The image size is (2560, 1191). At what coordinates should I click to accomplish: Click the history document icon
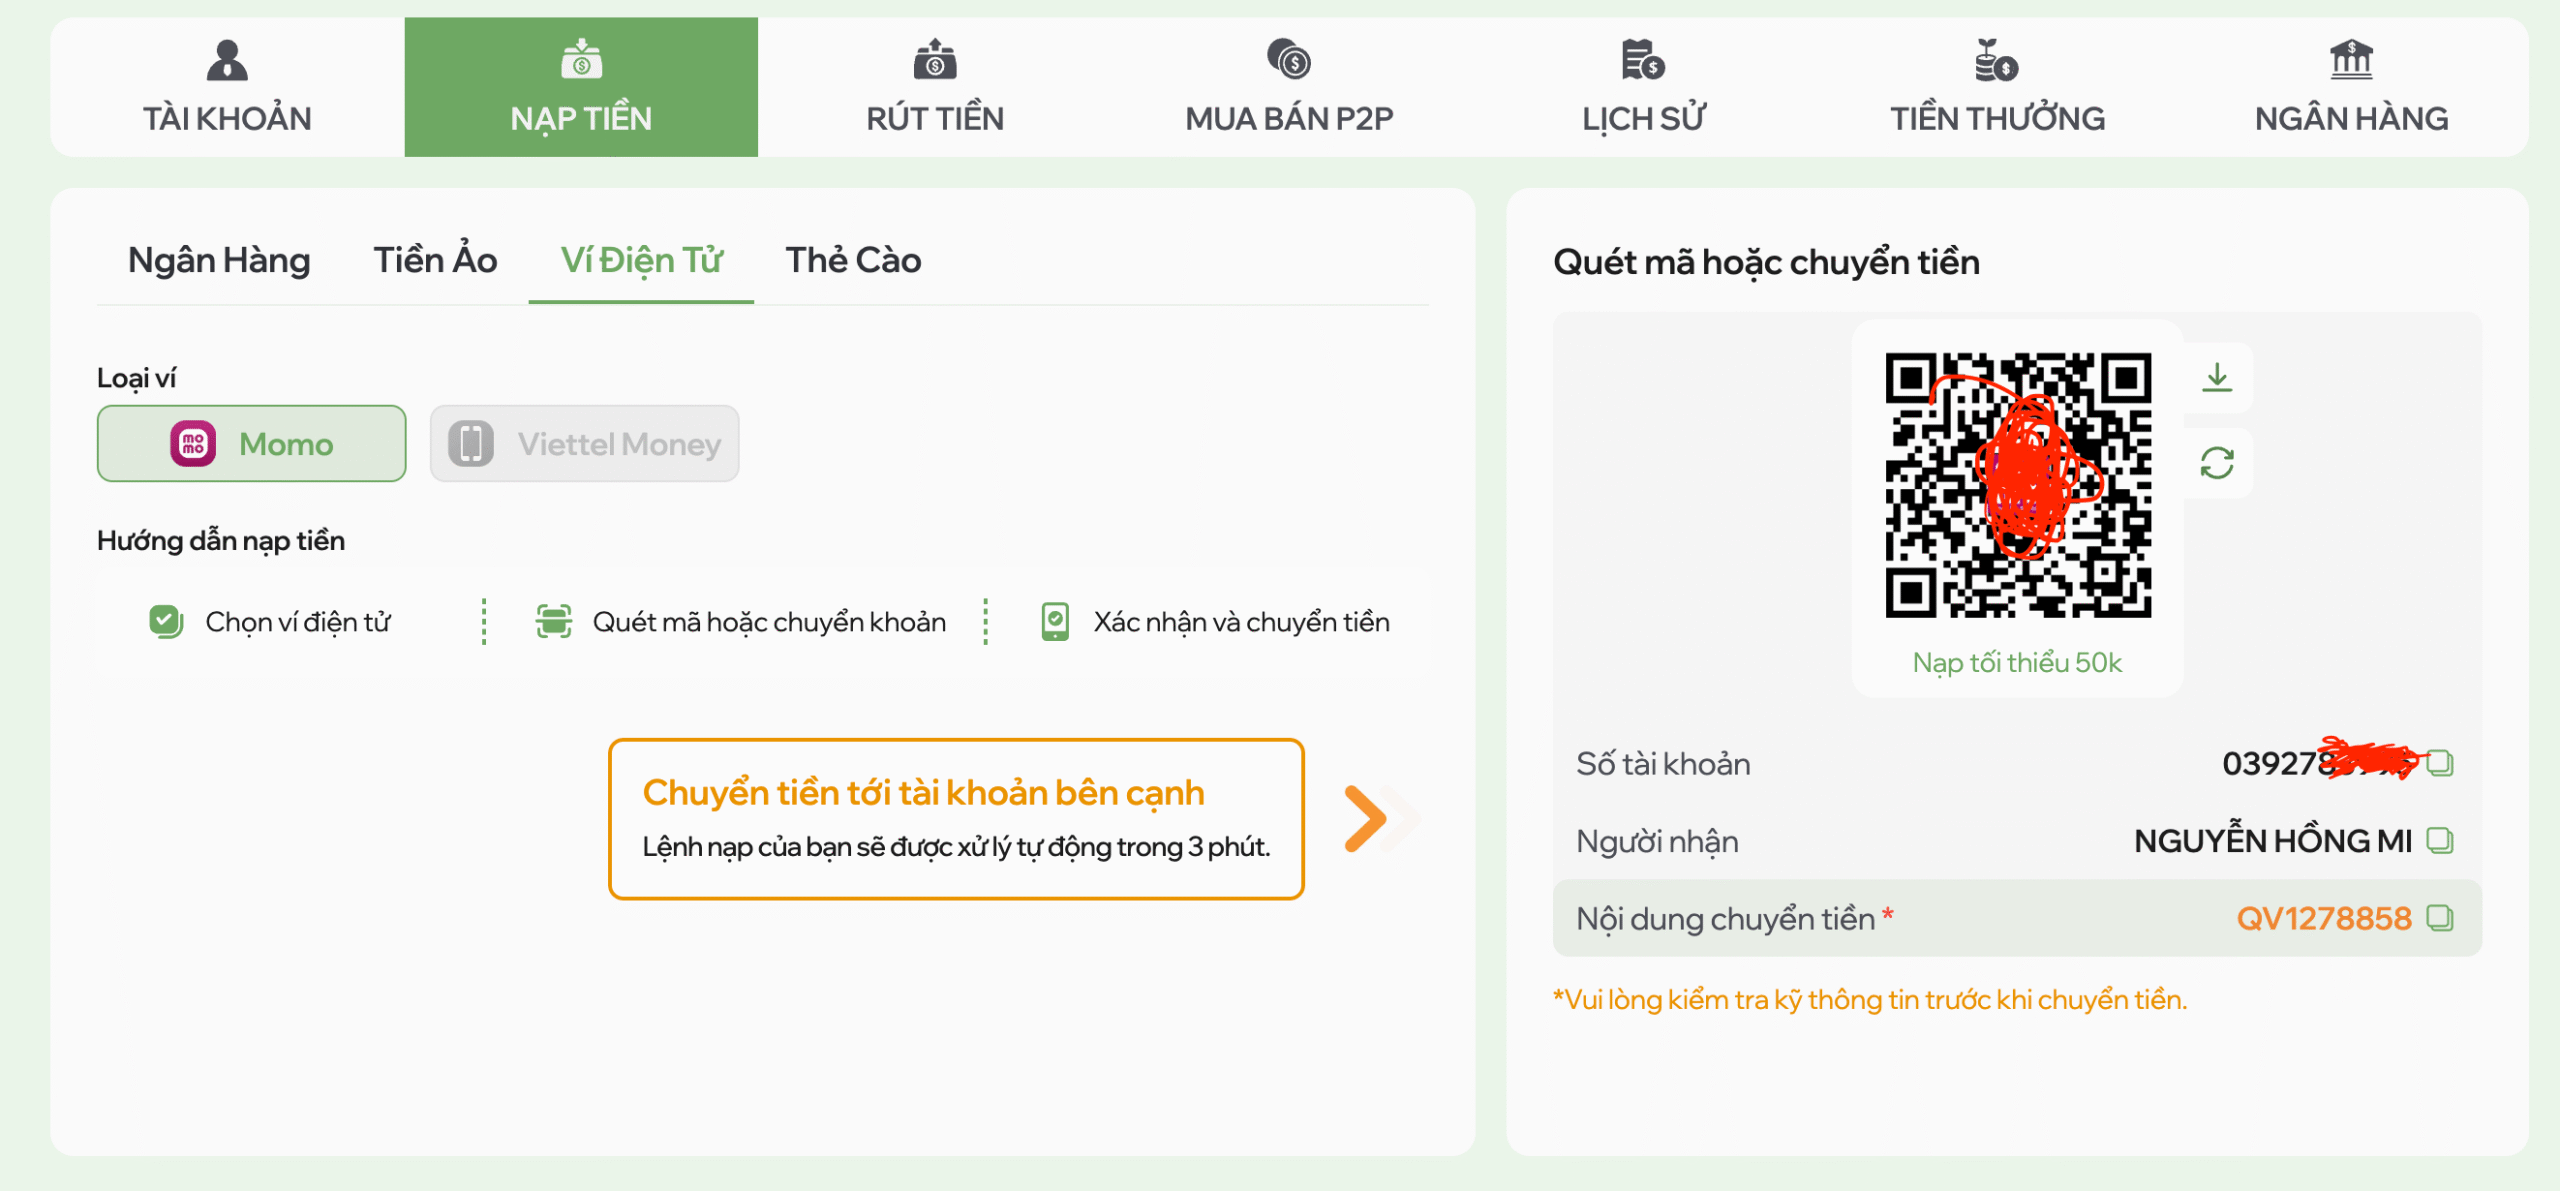point(1643,60)
